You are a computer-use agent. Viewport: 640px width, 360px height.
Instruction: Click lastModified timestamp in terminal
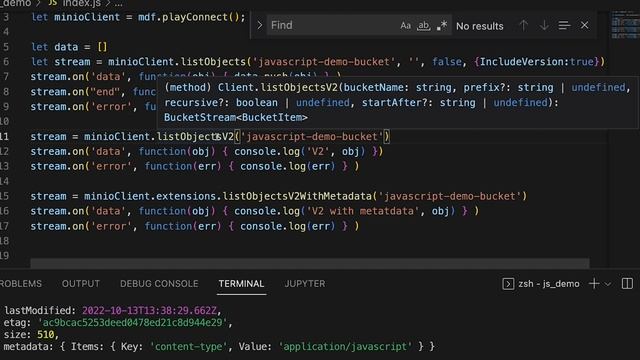pos(149,311)
